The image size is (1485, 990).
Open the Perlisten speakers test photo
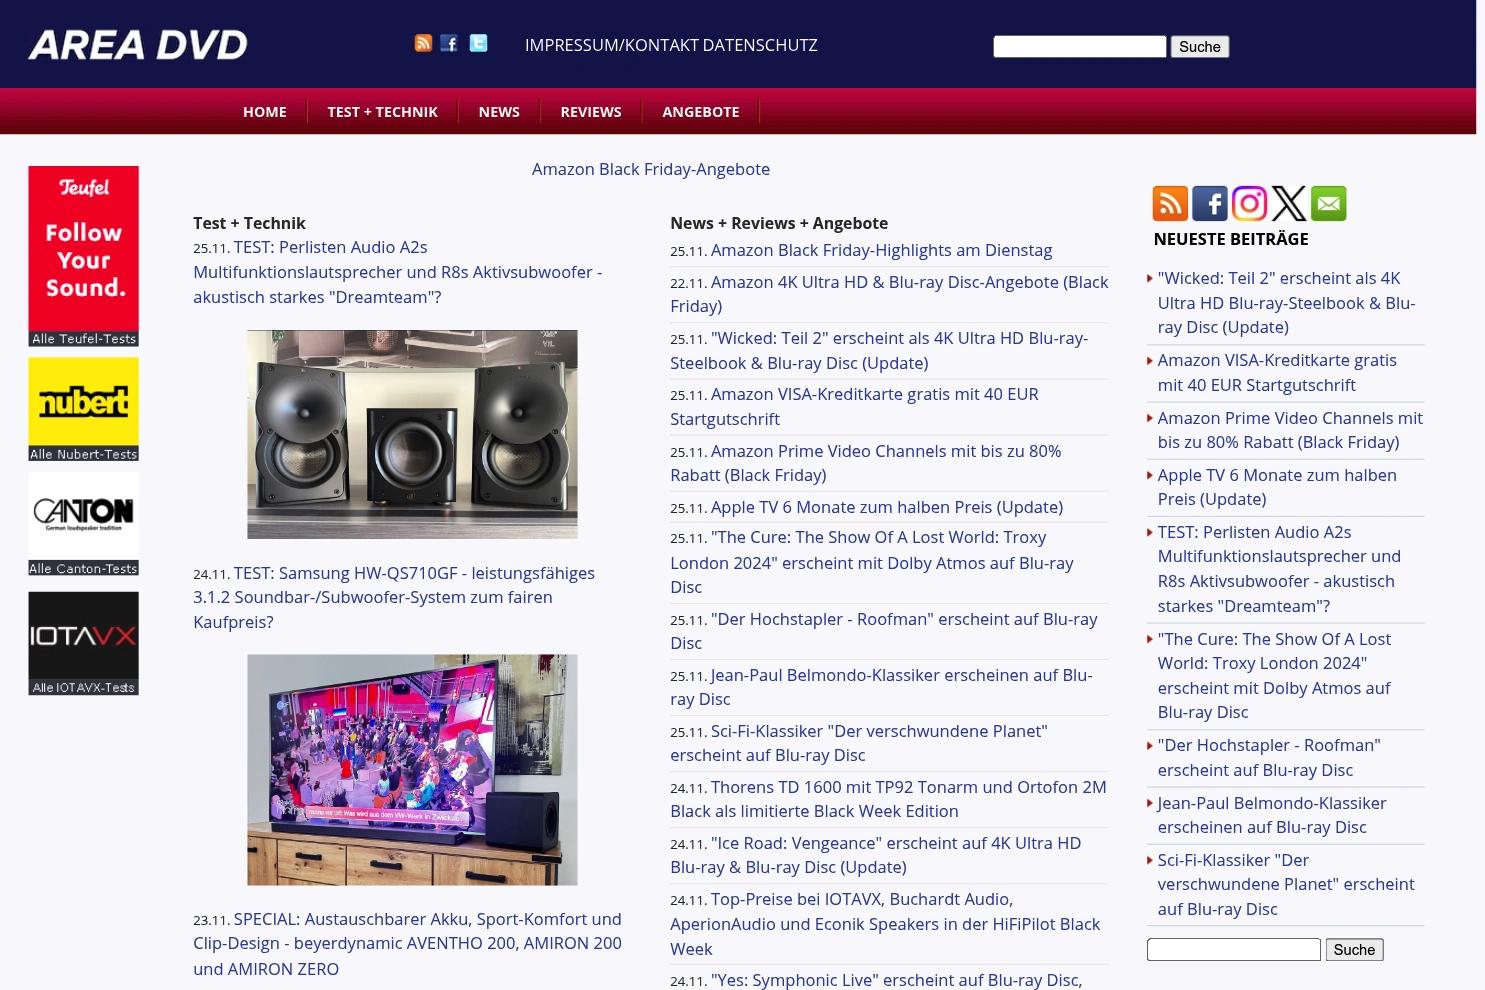(x=412, y=434)
